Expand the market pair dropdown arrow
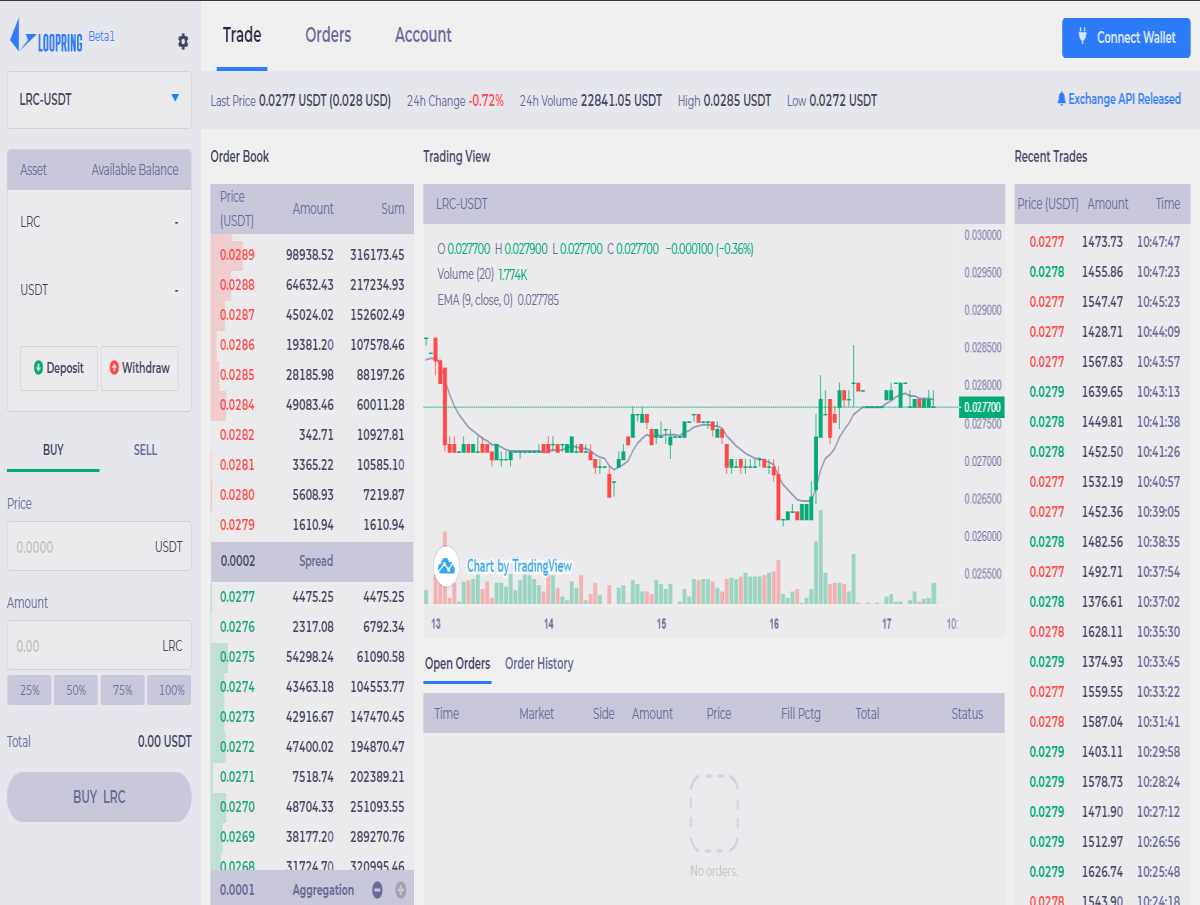The image size is (1200, 905). (x=176, y=100)
